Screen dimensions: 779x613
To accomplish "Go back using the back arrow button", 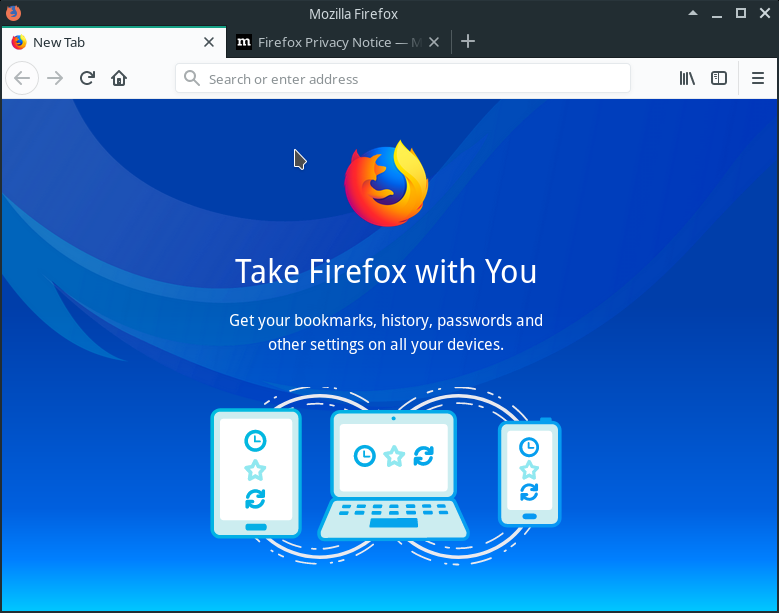I will [22, 78].
